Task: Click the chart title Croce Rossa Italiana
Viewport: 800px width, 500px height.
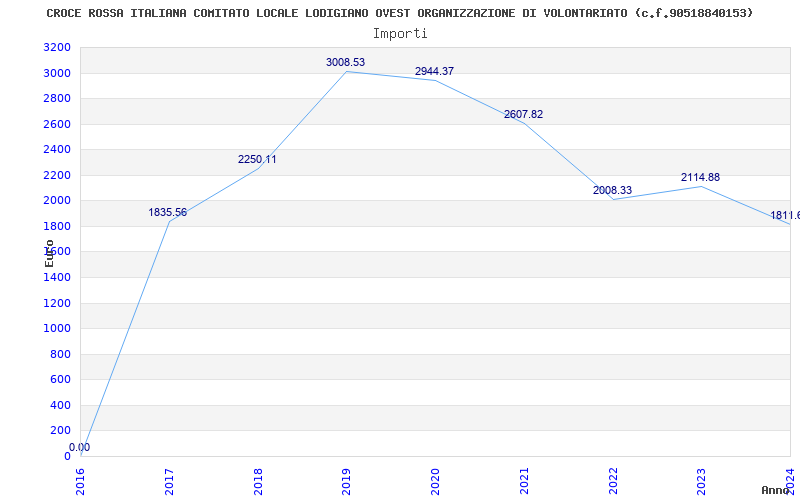Action: coord(400,13)
